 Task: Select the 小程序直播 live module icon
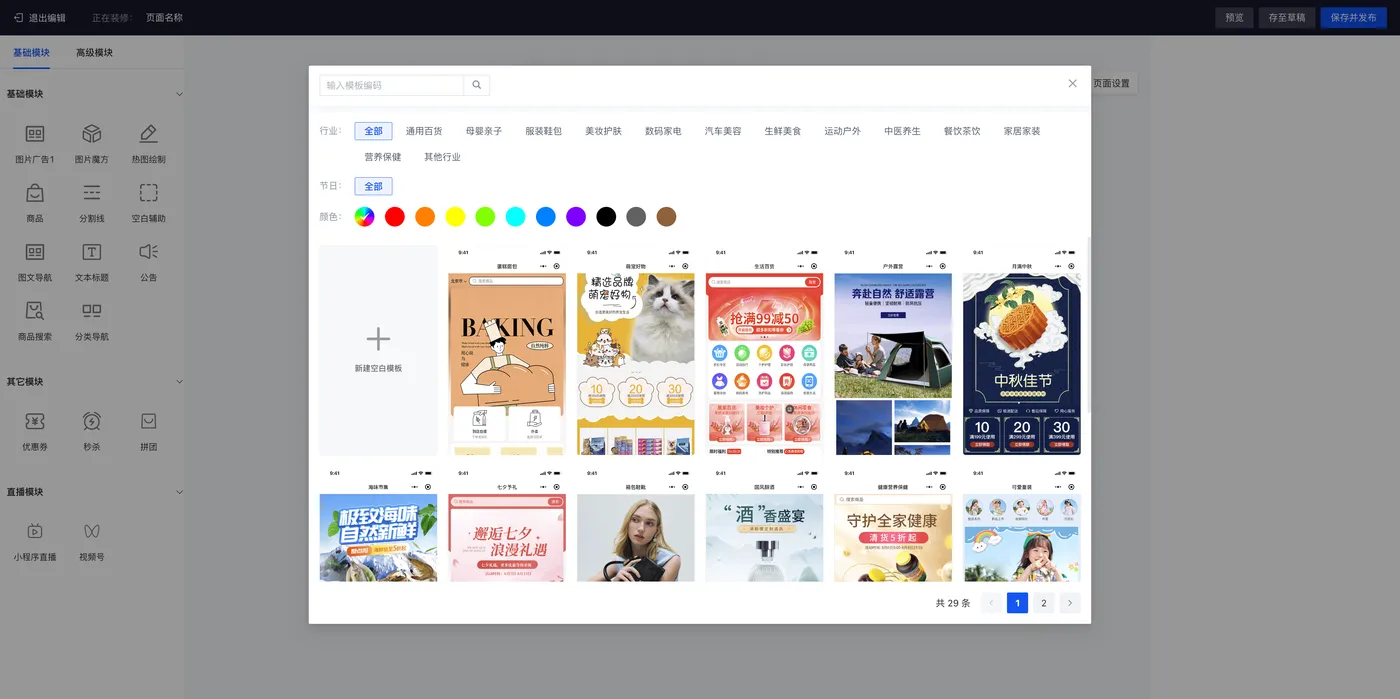35,531
